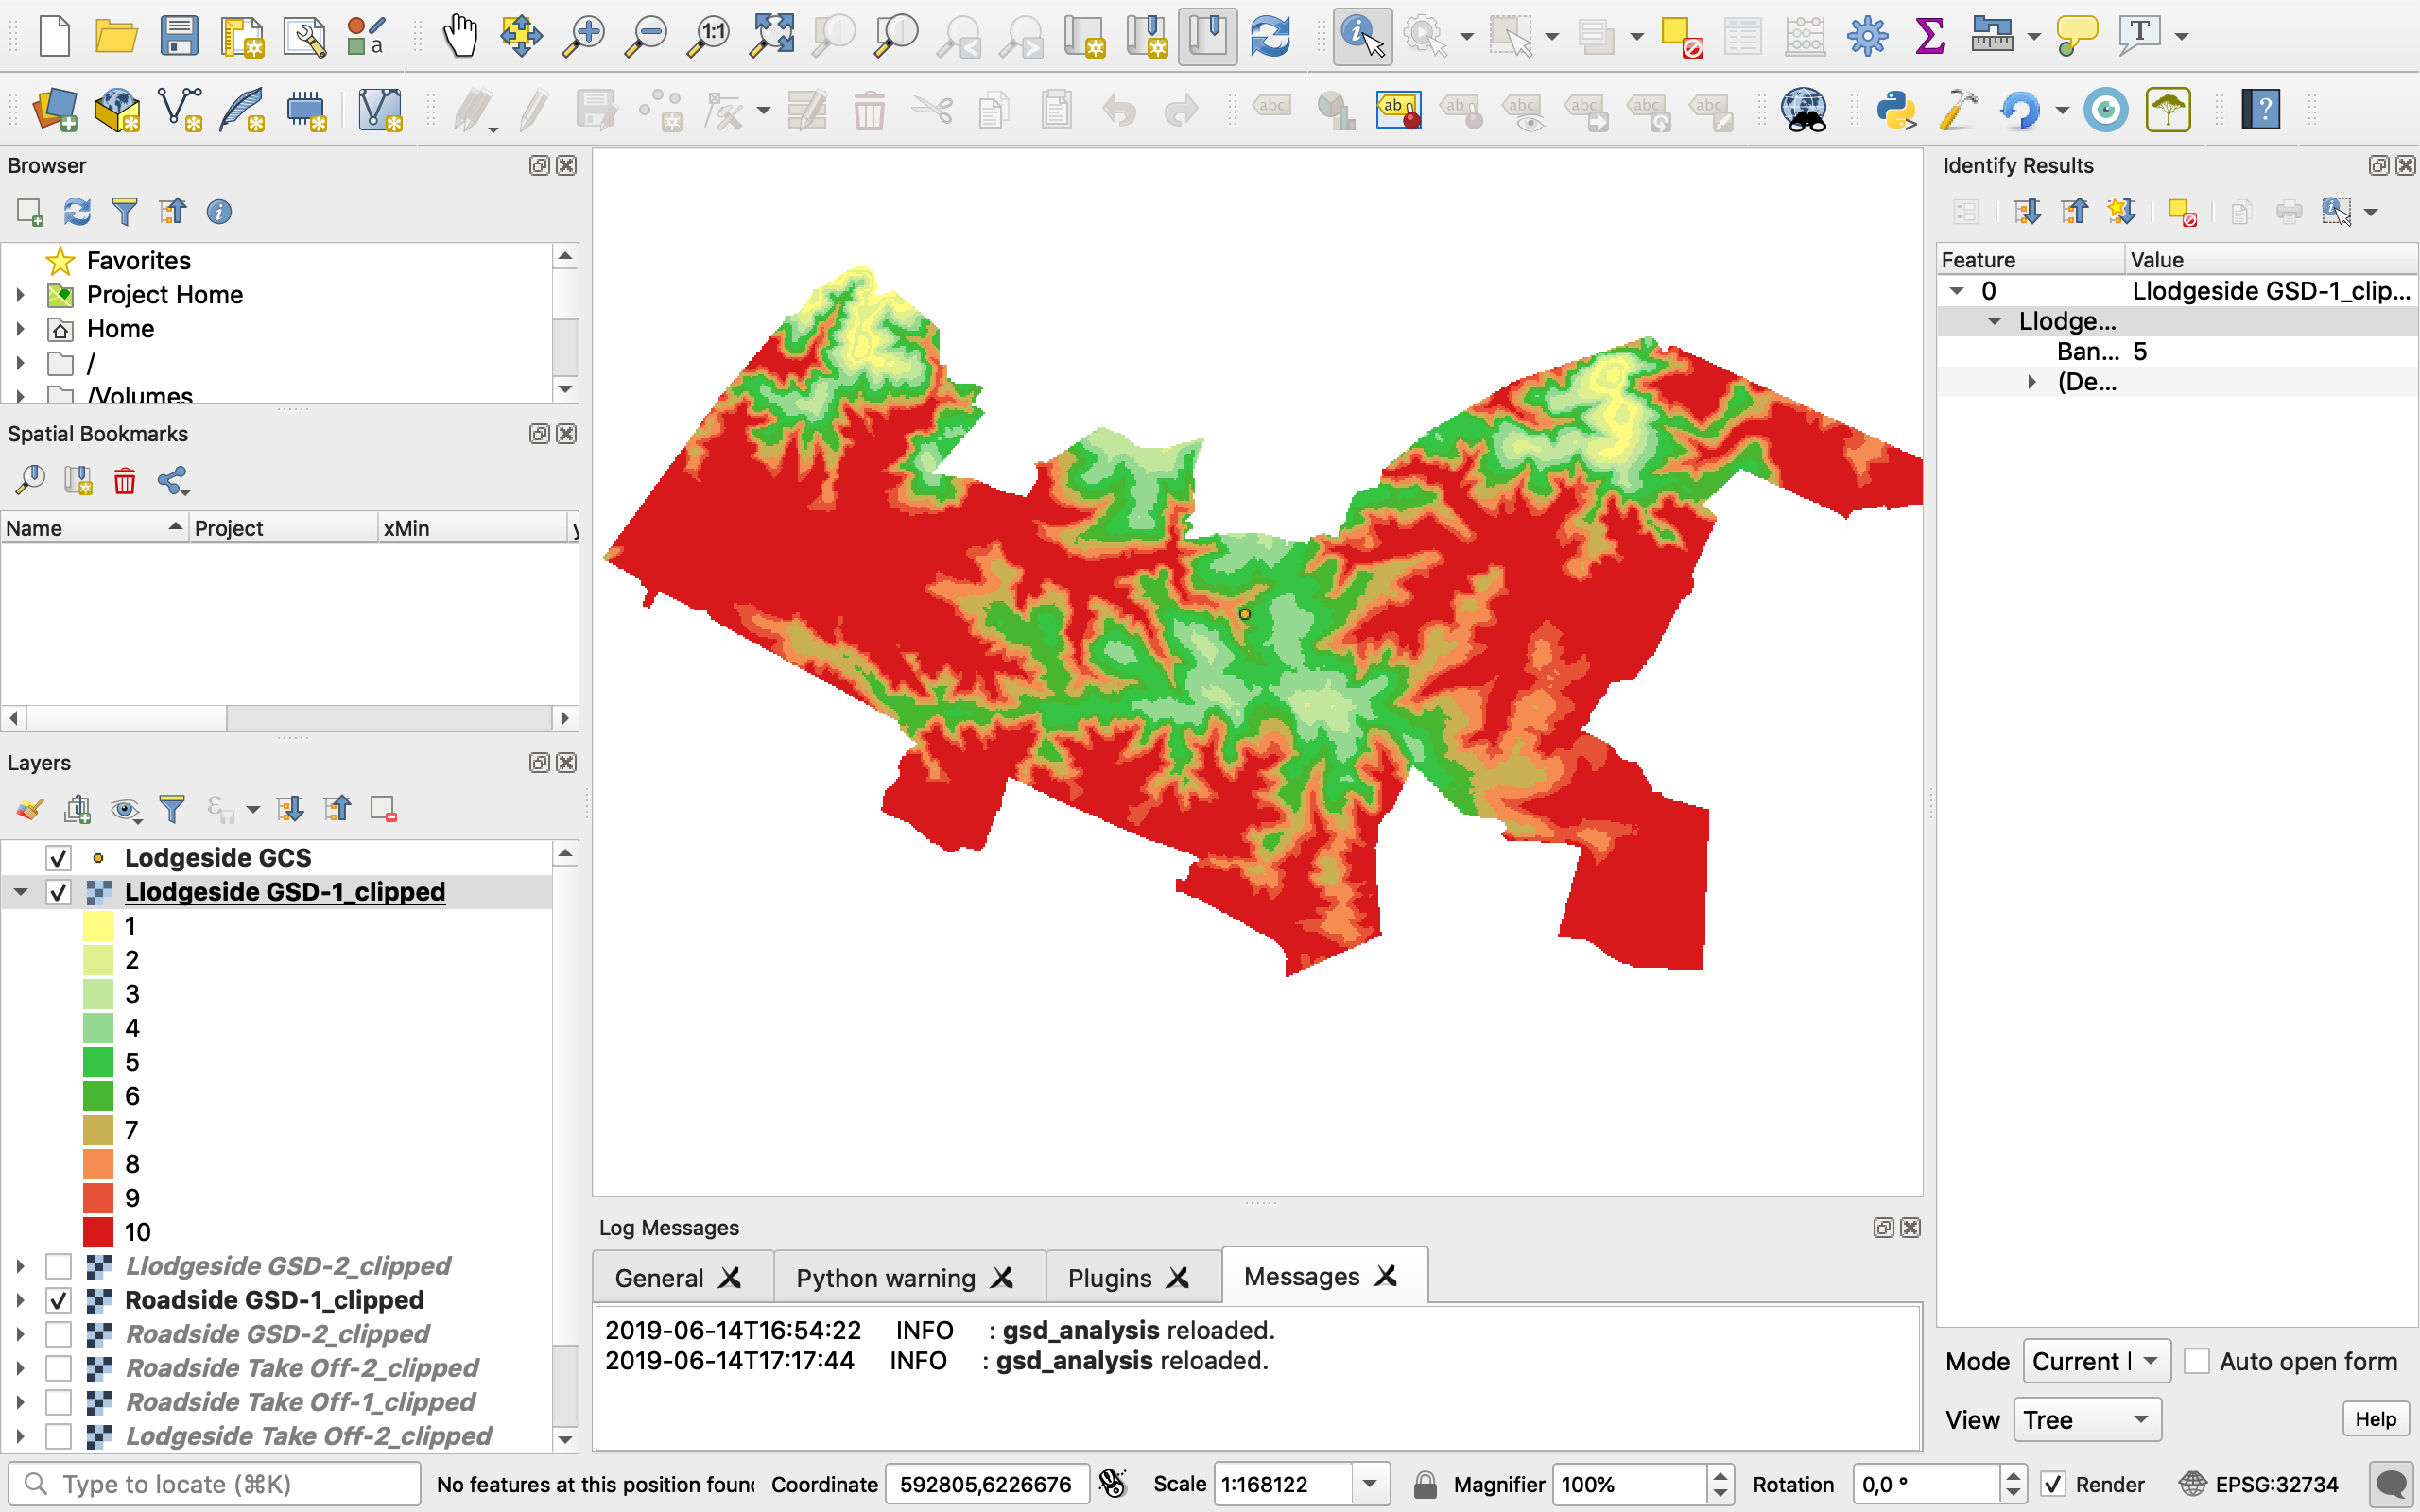
Task: Open the Log Messages speech icon
Action: 2391,1483
